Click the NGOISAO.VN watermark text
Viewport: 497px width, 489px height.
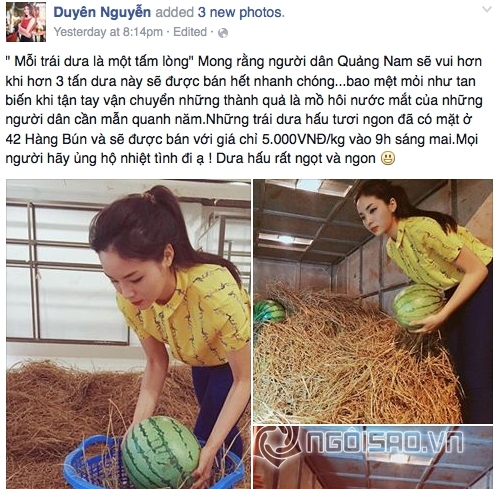pyautogui.click(x=384, y=442)
